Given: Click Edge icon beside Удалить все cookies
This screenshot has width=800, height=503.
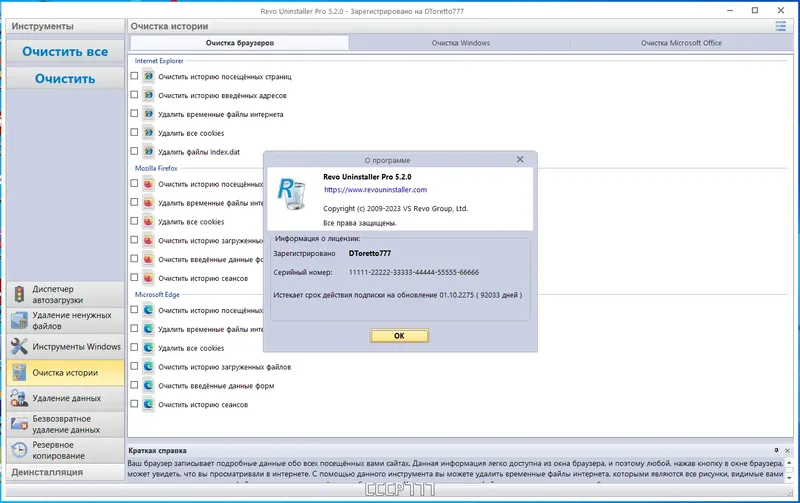Looking at the screenshot, I should click(x=148, y=347).
